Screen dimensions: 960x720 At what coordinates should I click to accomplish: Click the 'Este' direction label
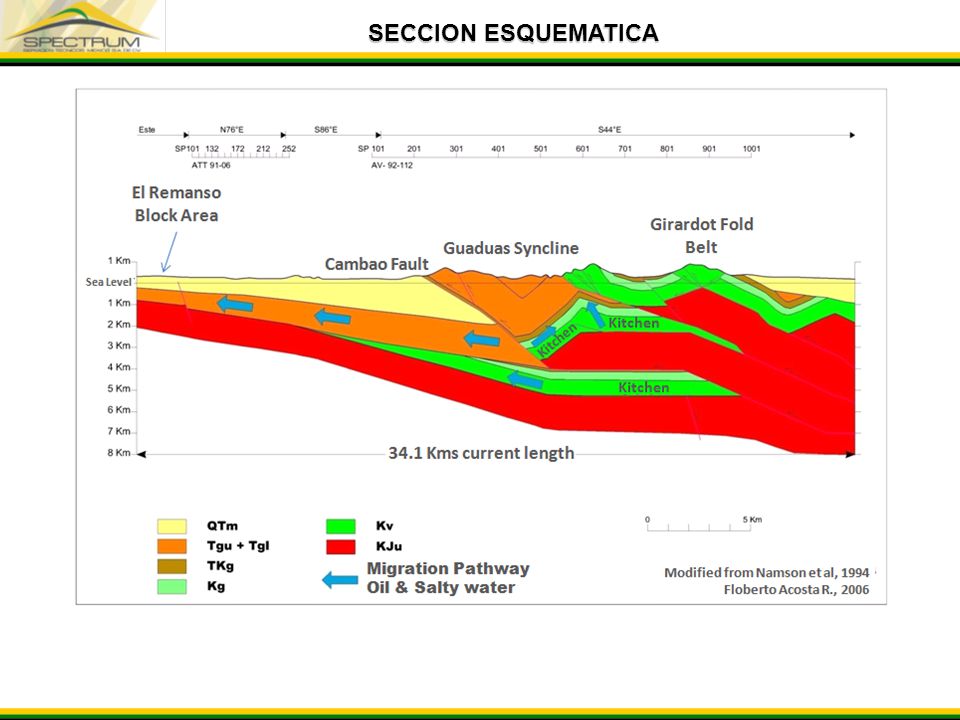coord(147,130)
